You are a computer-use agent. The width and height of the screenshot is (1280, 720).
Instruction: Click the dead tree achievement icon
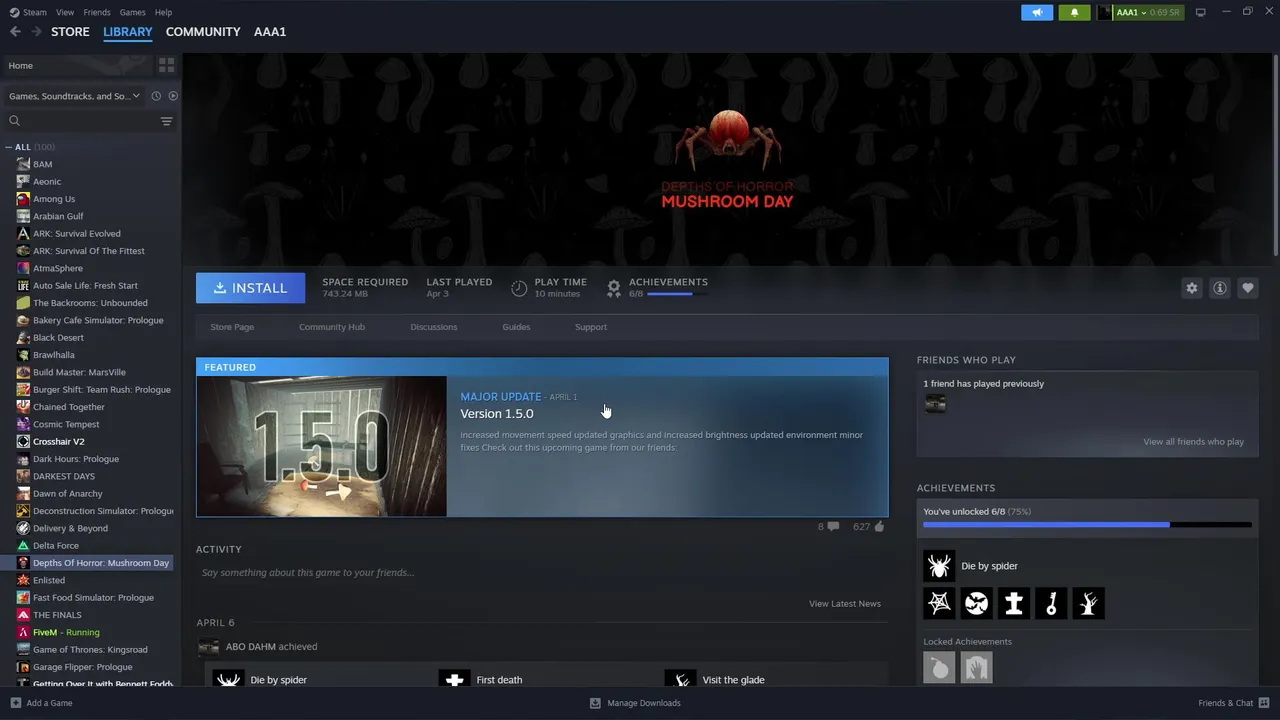(1088, 603)
